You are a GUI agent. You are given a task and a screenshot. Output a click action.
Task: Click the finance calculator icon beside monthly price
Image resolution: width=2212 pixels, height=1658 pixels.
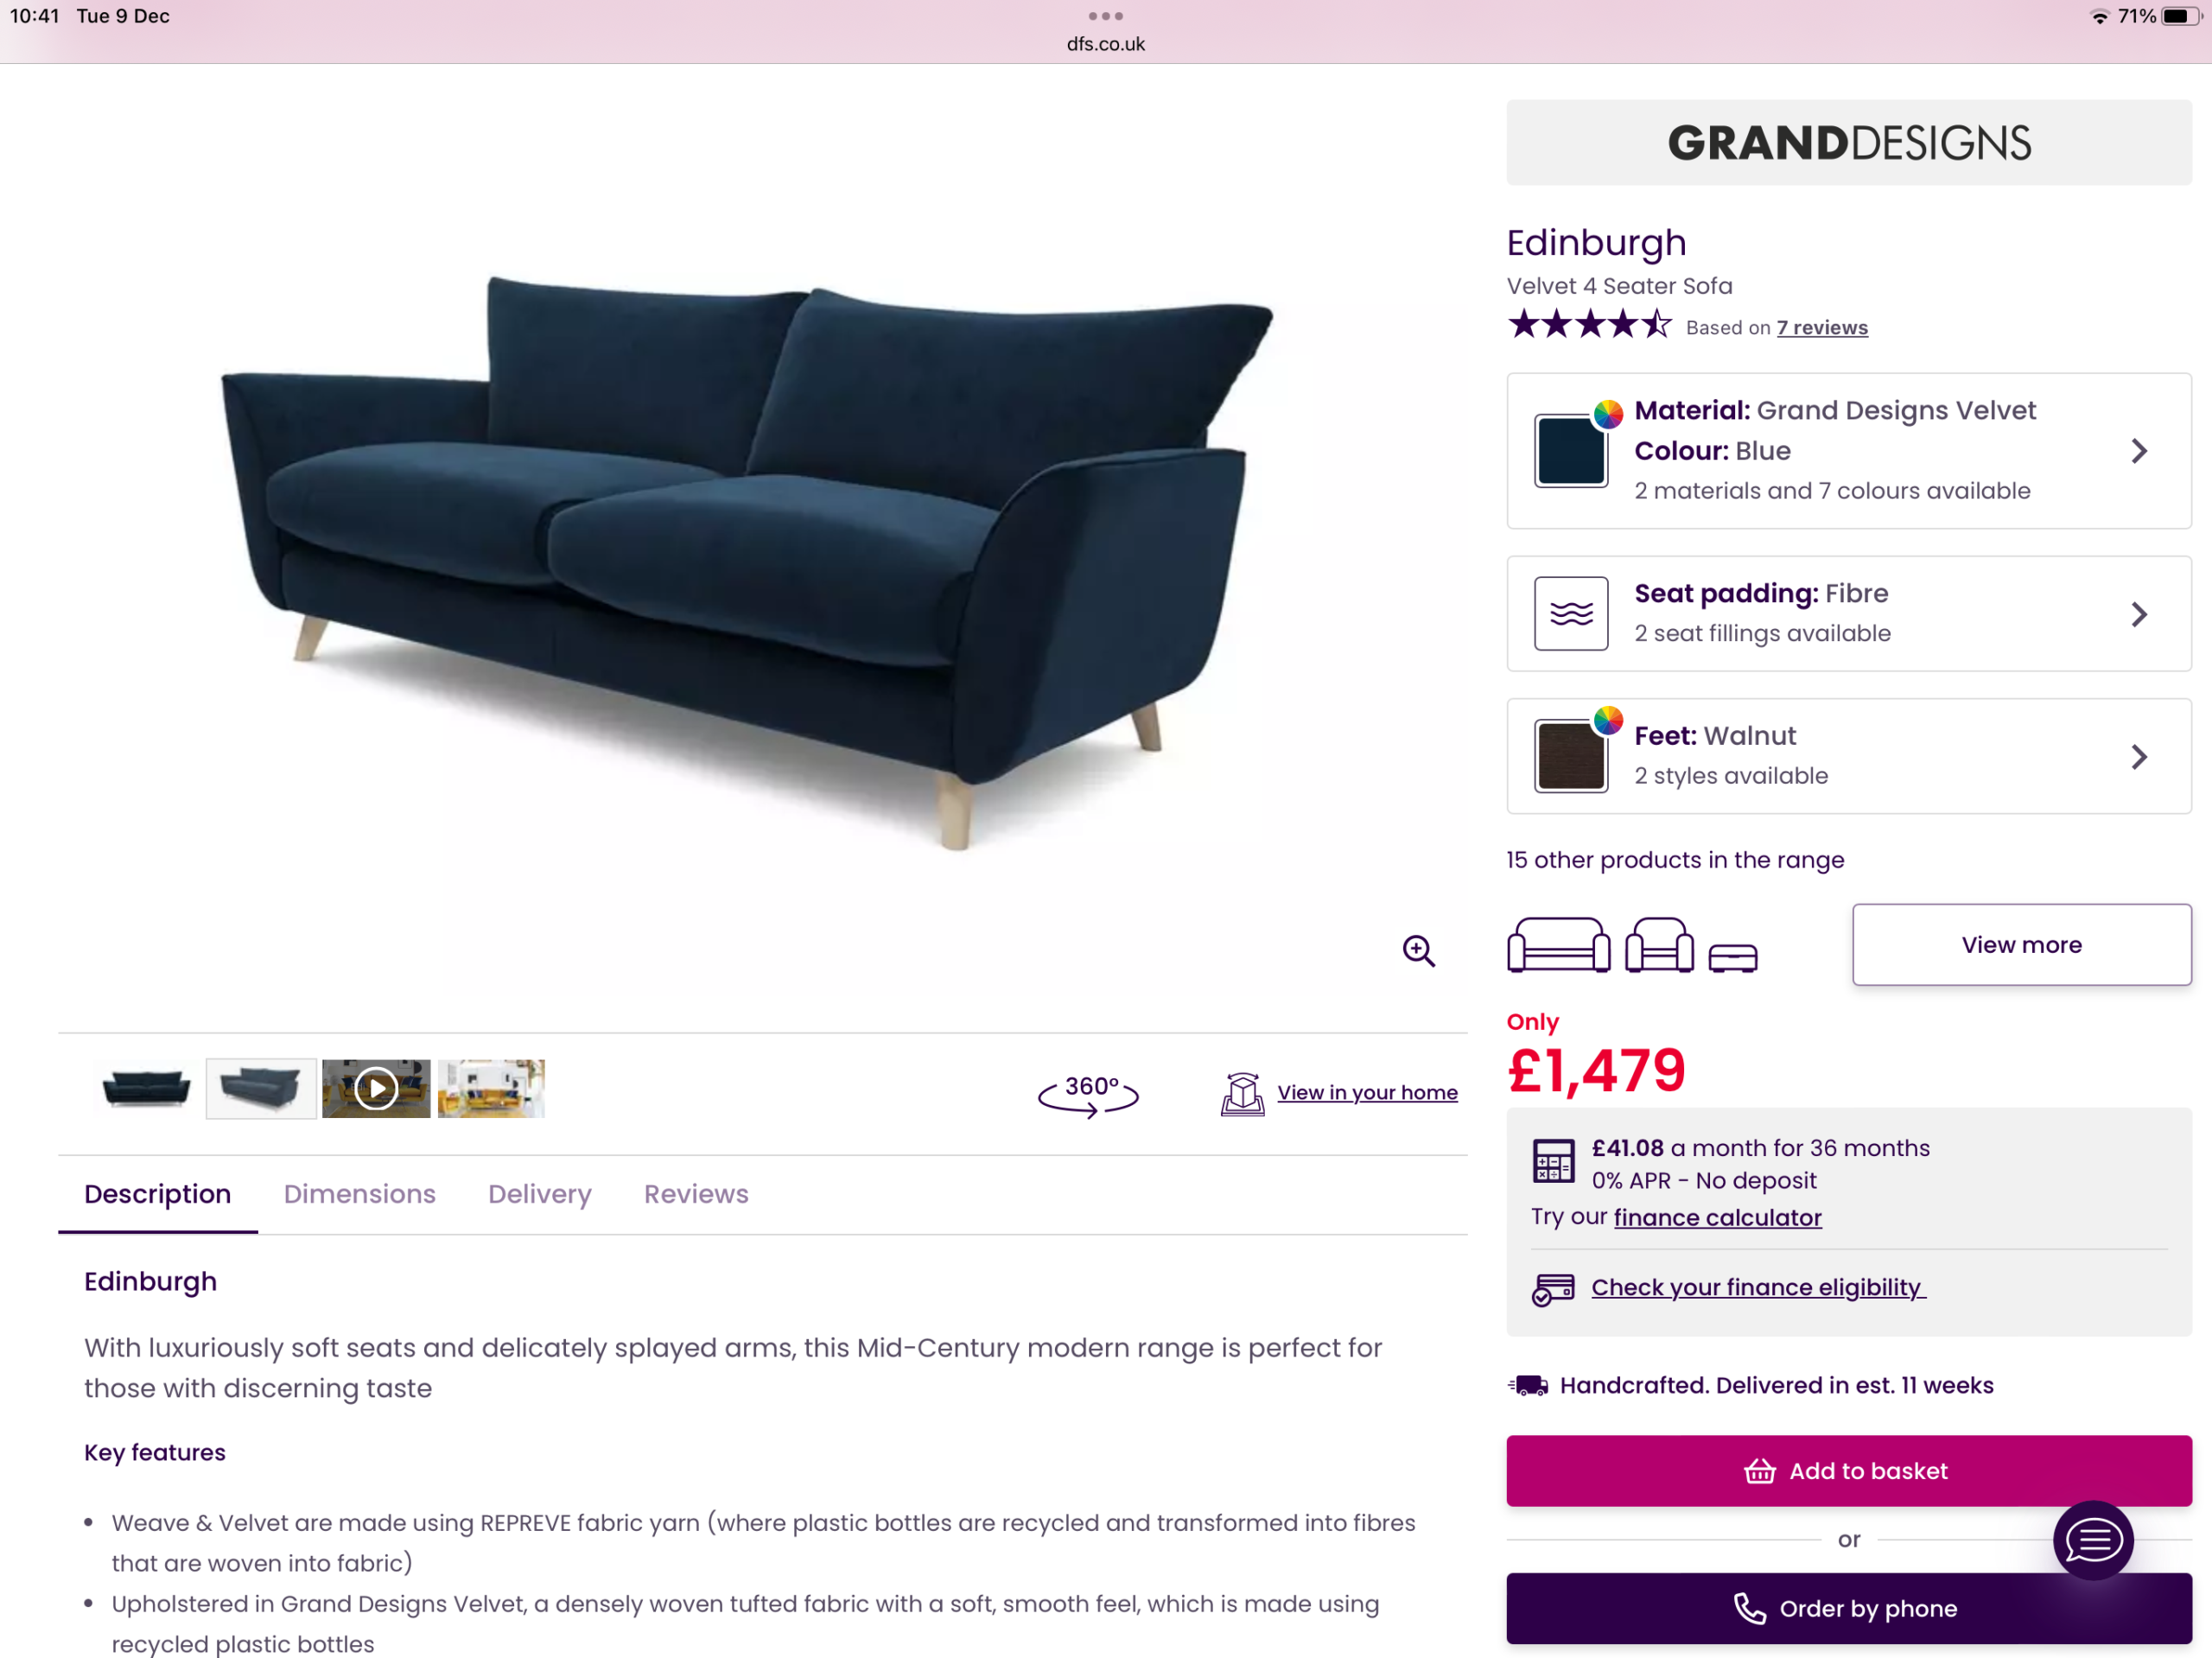click(x=1553, y=1160)
